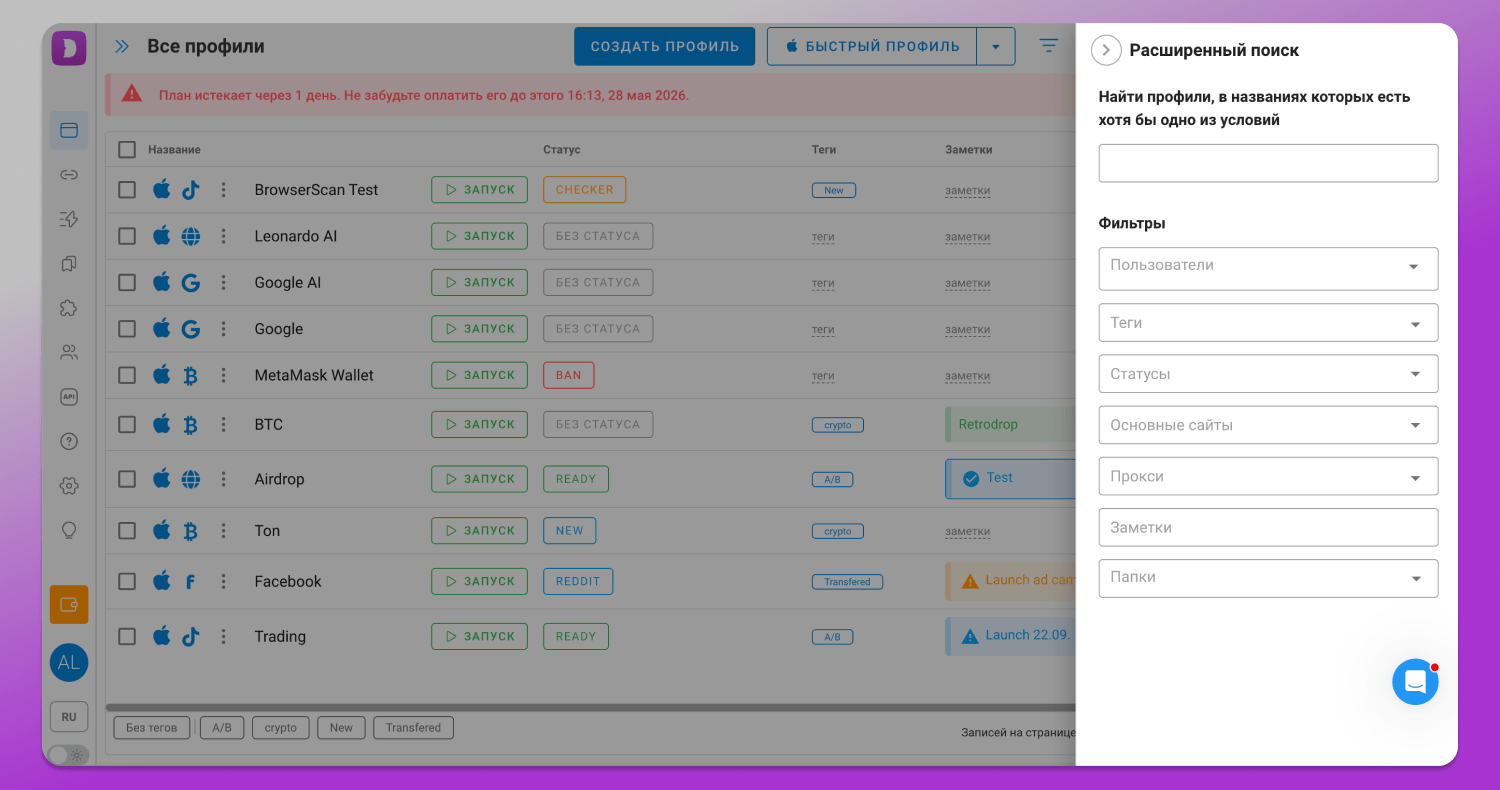
Task: Click Google icon in Google AI row
Action: pos(191,282)
